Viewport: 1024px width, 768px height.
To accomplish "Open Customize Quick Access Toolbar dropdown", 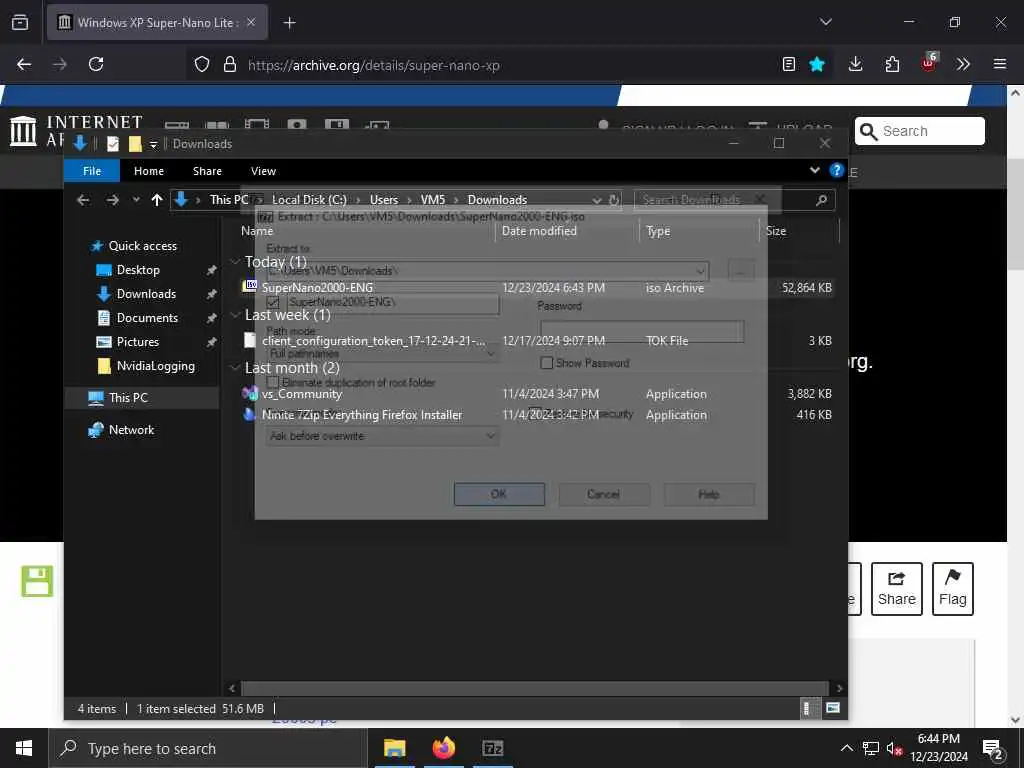I will point(153,144).
